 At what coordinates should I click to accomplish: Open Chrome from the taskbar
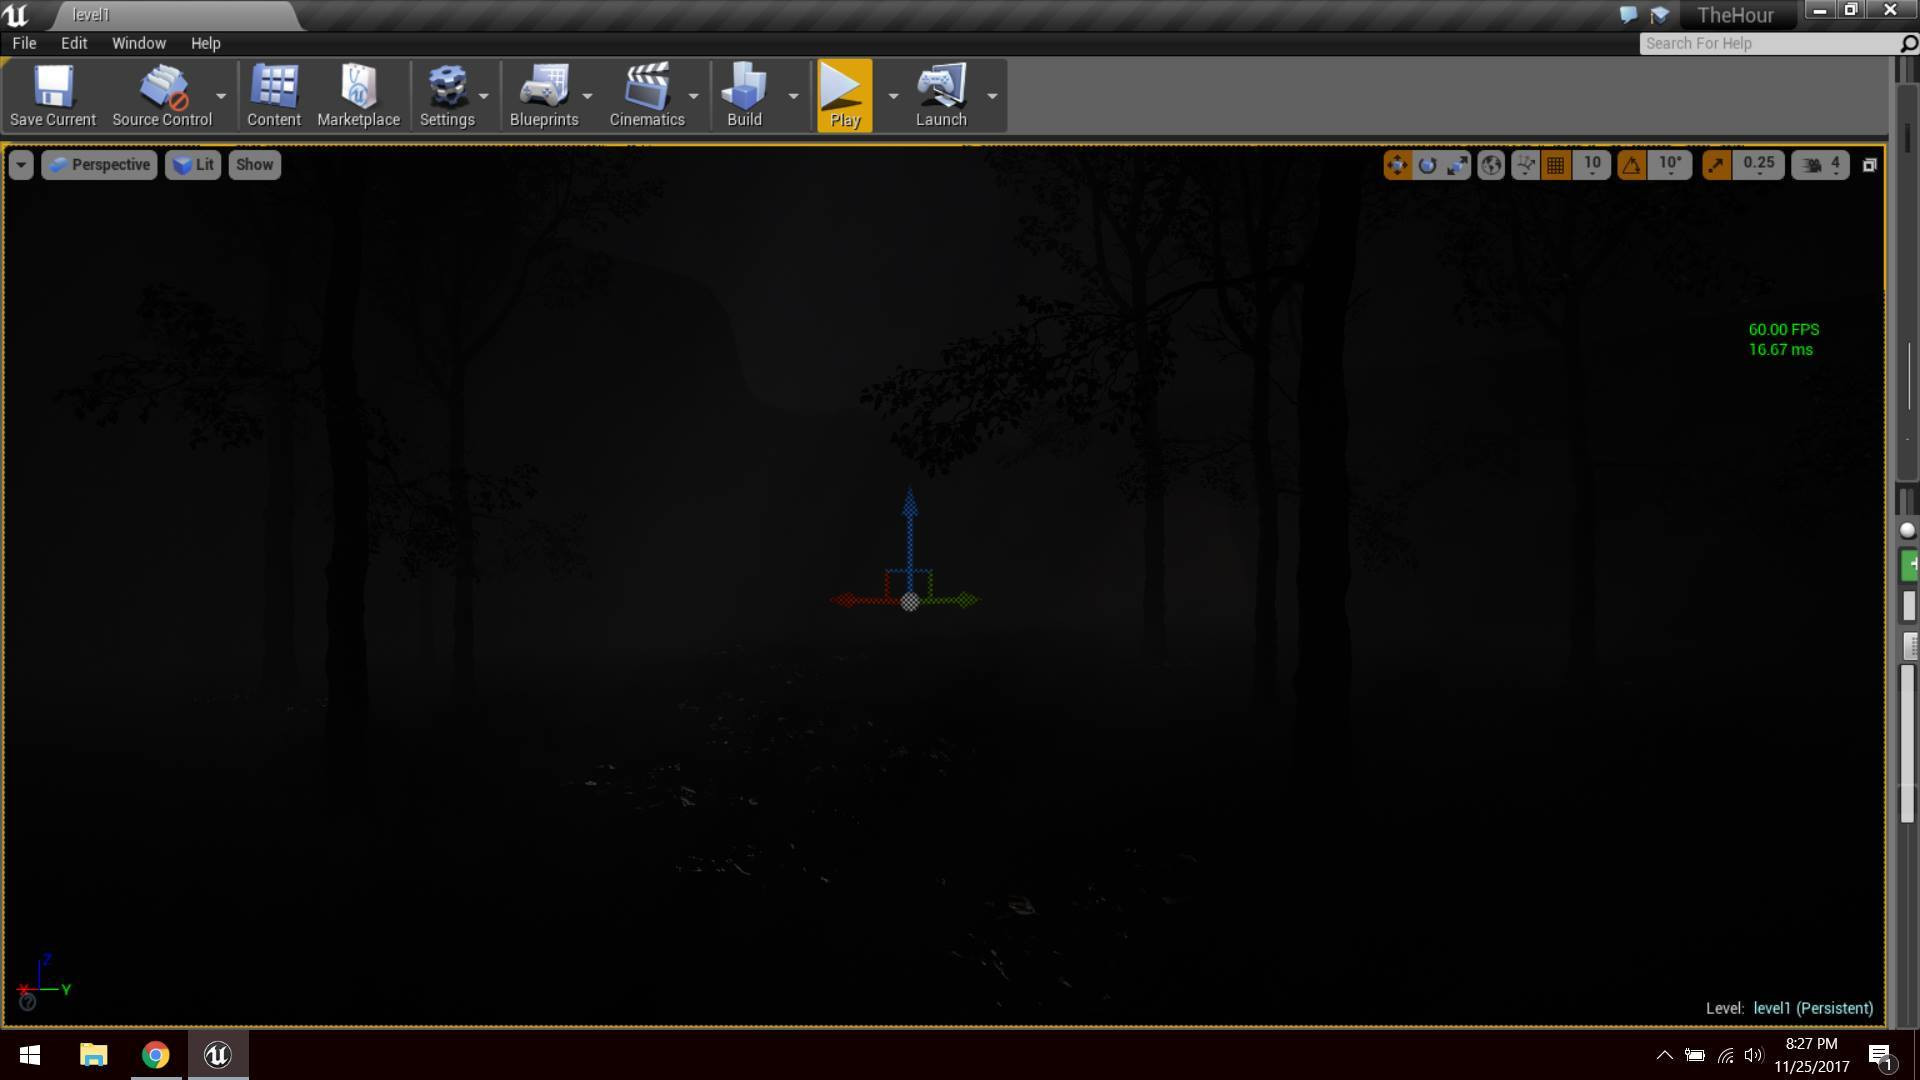[156, 1055]
